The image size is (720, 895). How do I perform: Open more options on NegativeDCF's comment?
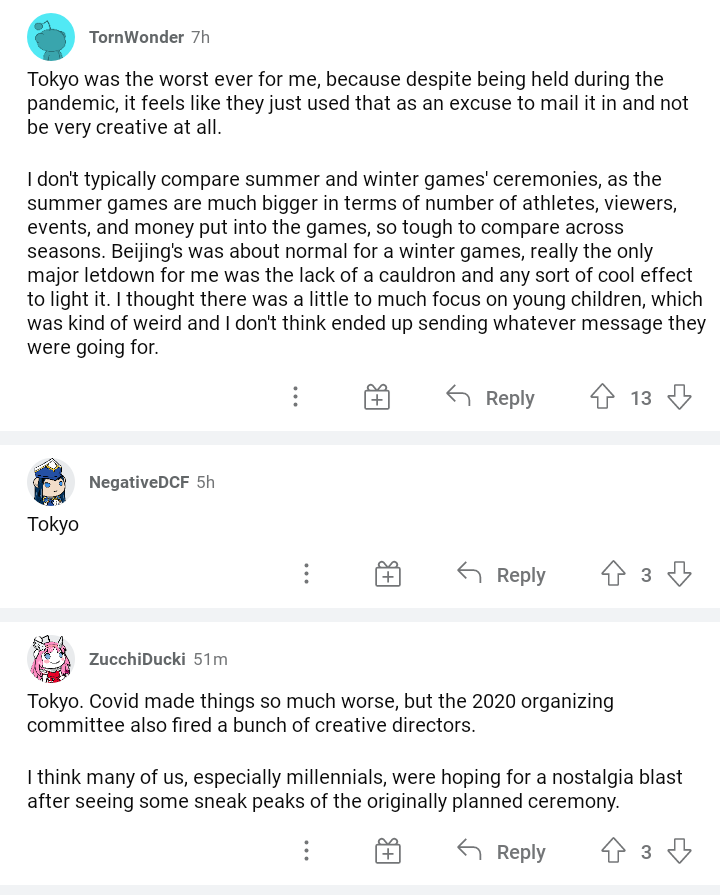(x=306, y=575)
